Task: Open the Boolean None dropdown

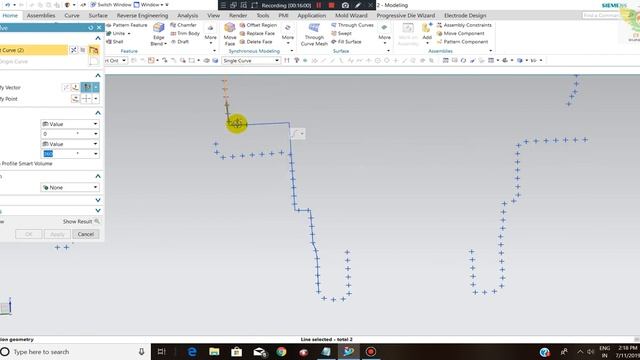Action: coord(70,187)
